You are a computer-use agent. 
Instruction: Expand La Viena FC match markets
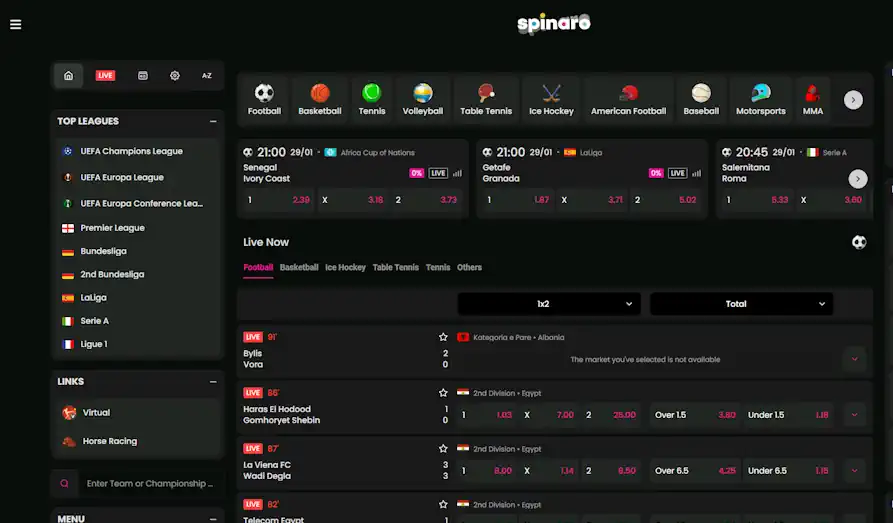[x=854, y=471]
